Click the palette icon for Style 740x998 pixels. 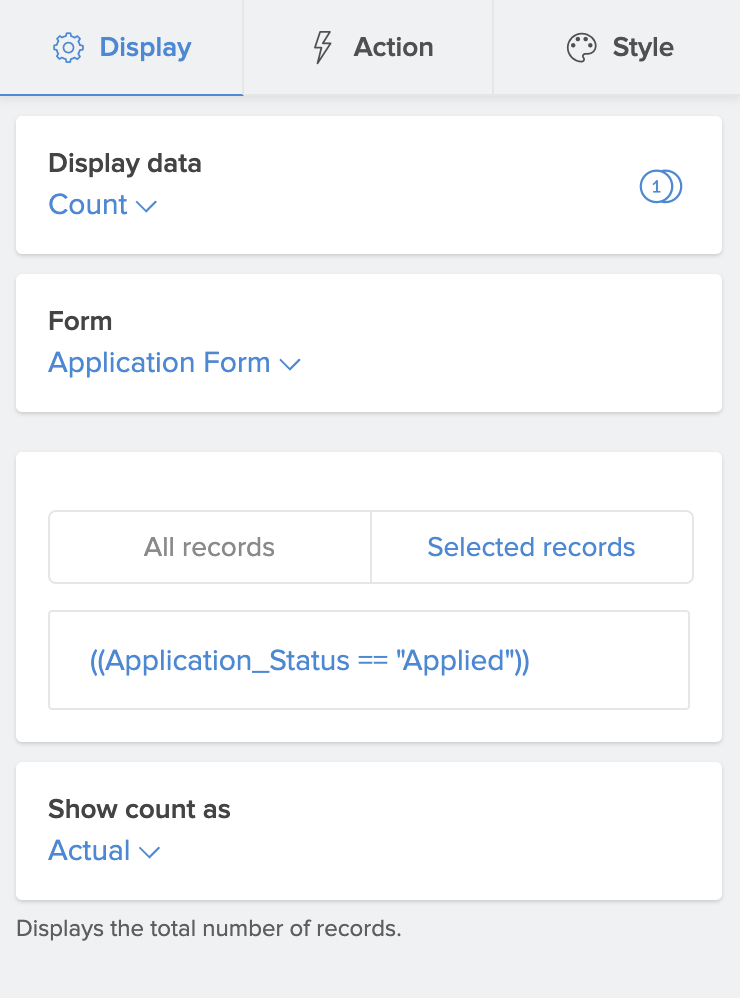pos(581,48)
